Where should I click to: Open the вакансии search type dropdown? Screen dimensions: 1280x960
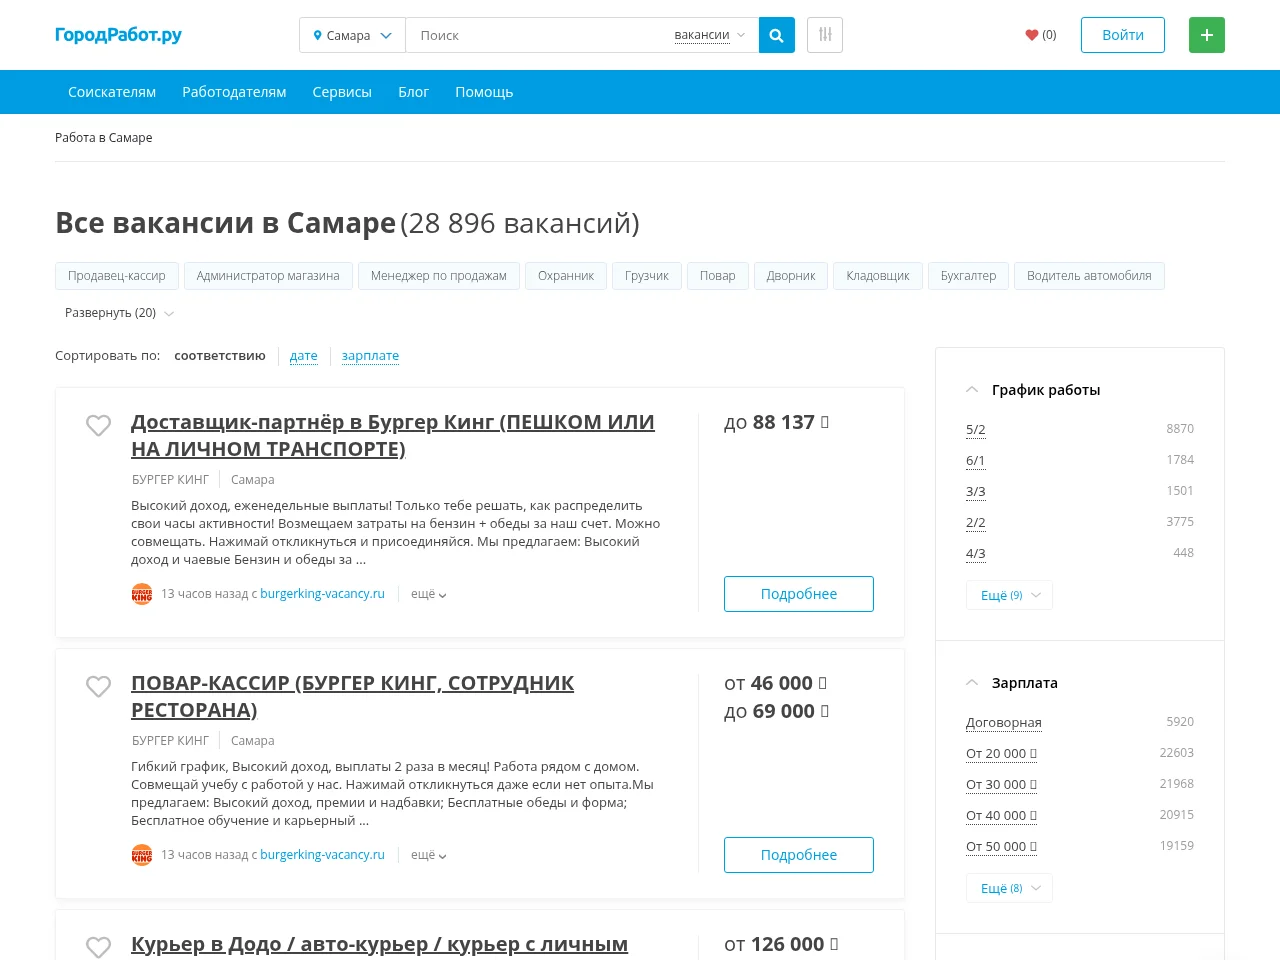pos(709,35)
